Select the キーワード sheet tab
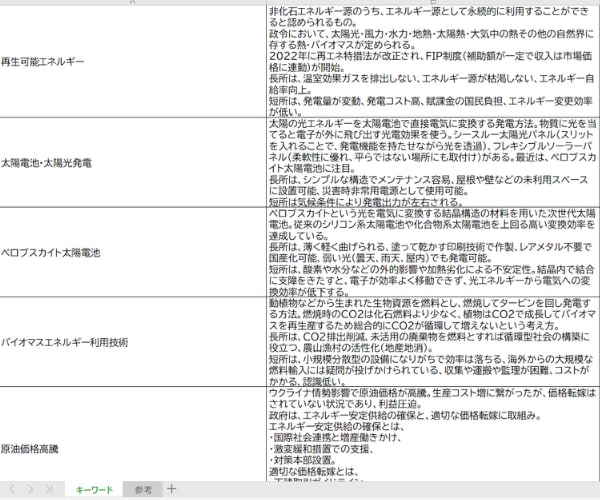The image size is (600, 500). click(x=94, y=490)
